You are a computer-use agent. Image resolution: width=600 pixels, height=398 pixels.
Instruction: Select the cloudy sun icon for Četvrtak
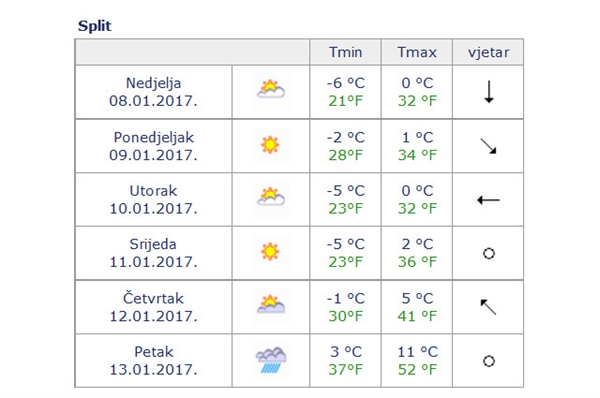[271, 305]
